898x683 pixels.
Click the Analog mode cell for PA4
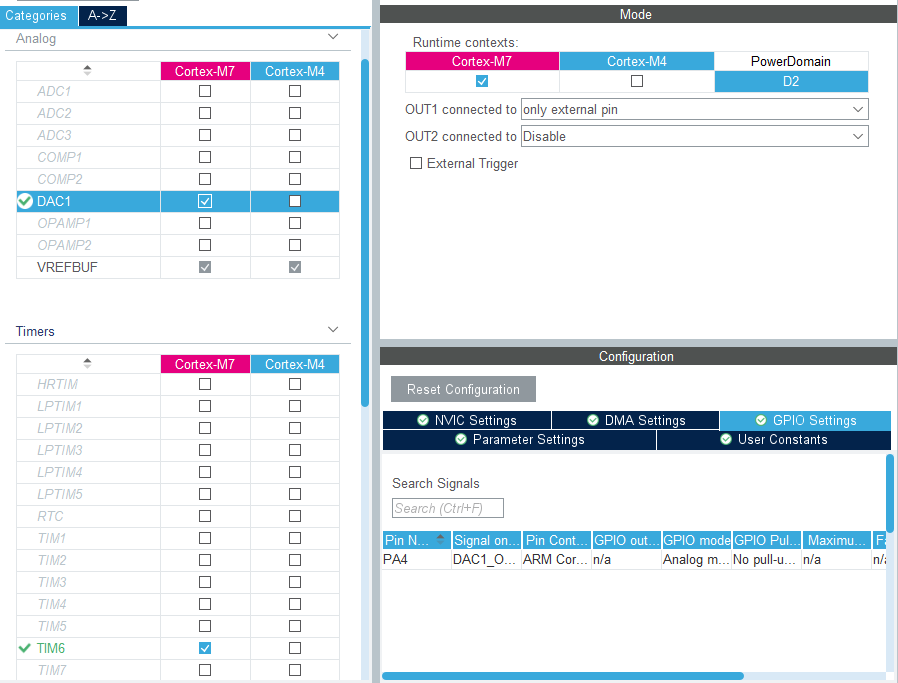click(x=696, y=559)
